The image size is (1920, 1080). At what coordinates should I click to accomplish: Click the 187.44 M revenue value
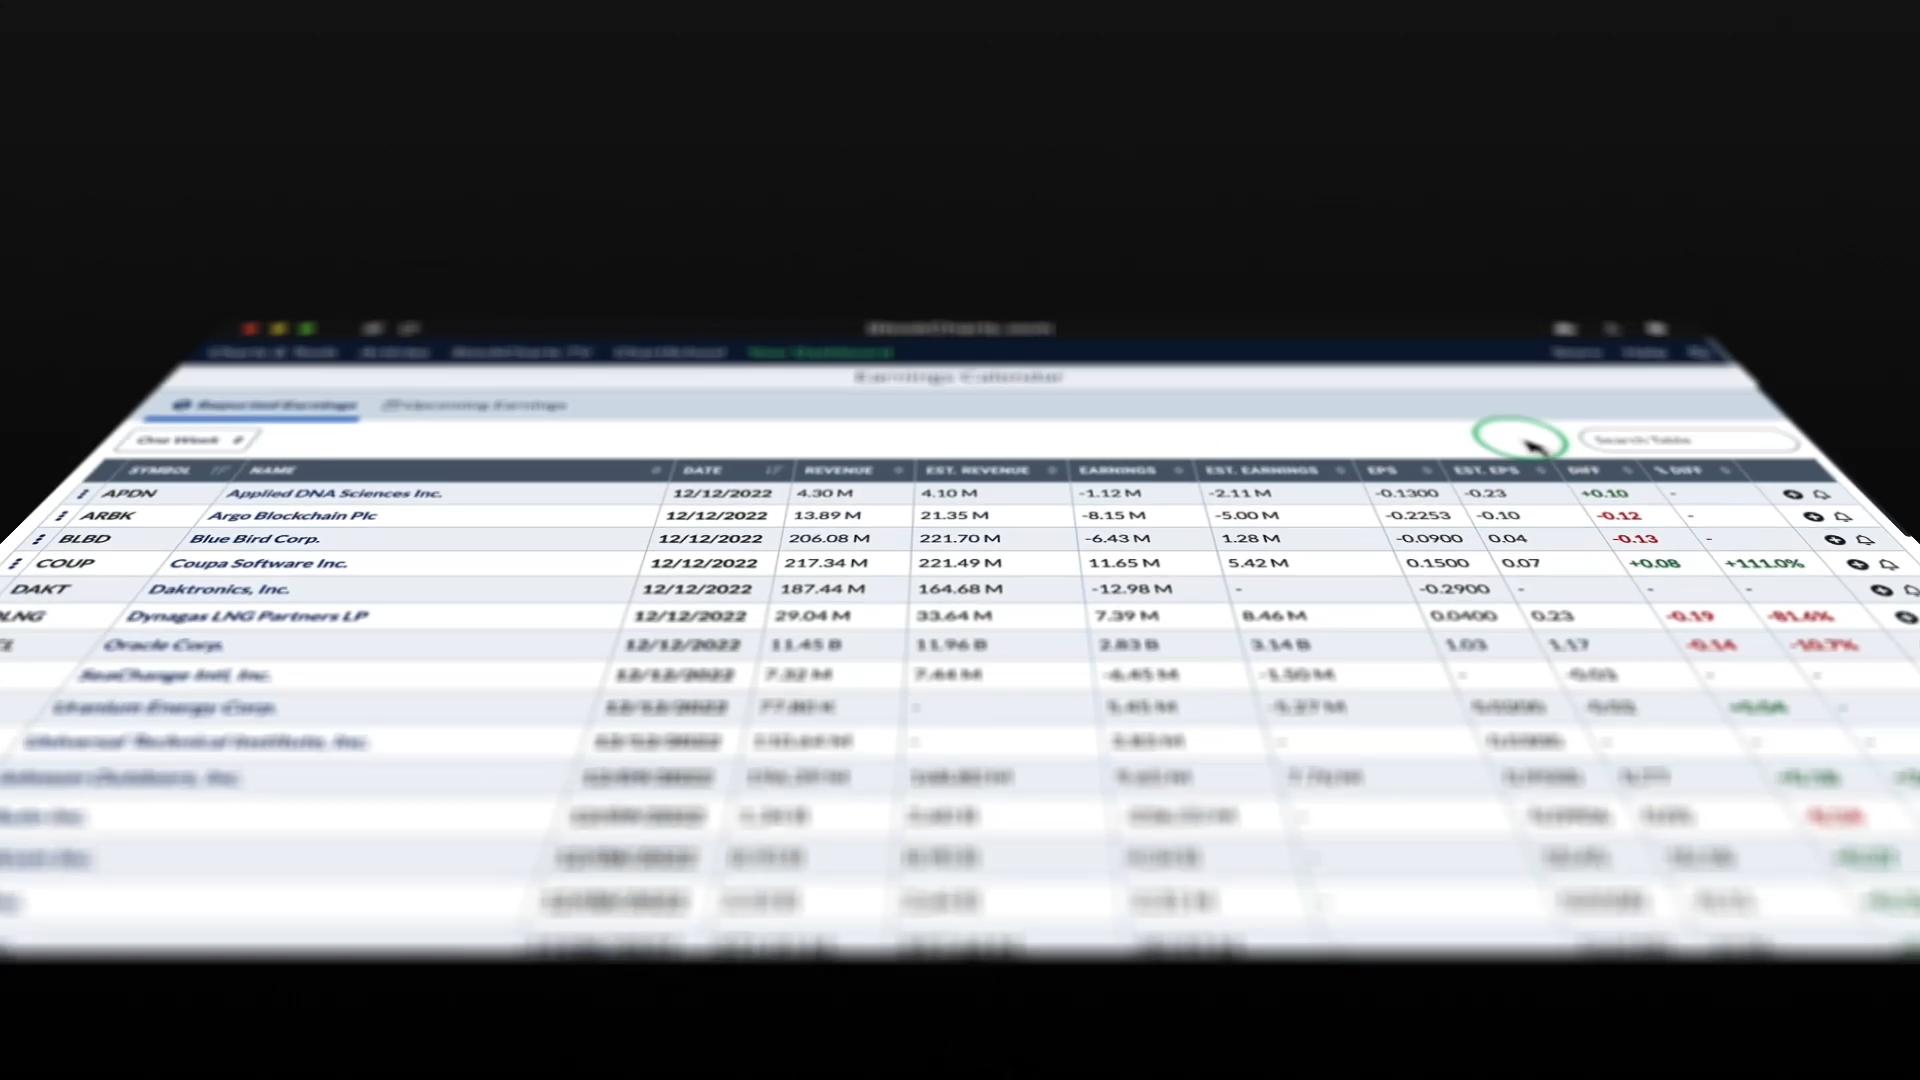(823, 590)
